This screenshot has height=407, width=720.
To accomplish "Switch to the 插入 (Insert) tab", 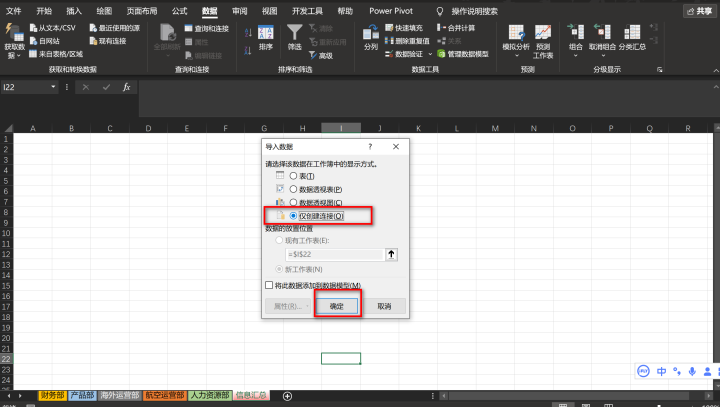I will 74,11.
